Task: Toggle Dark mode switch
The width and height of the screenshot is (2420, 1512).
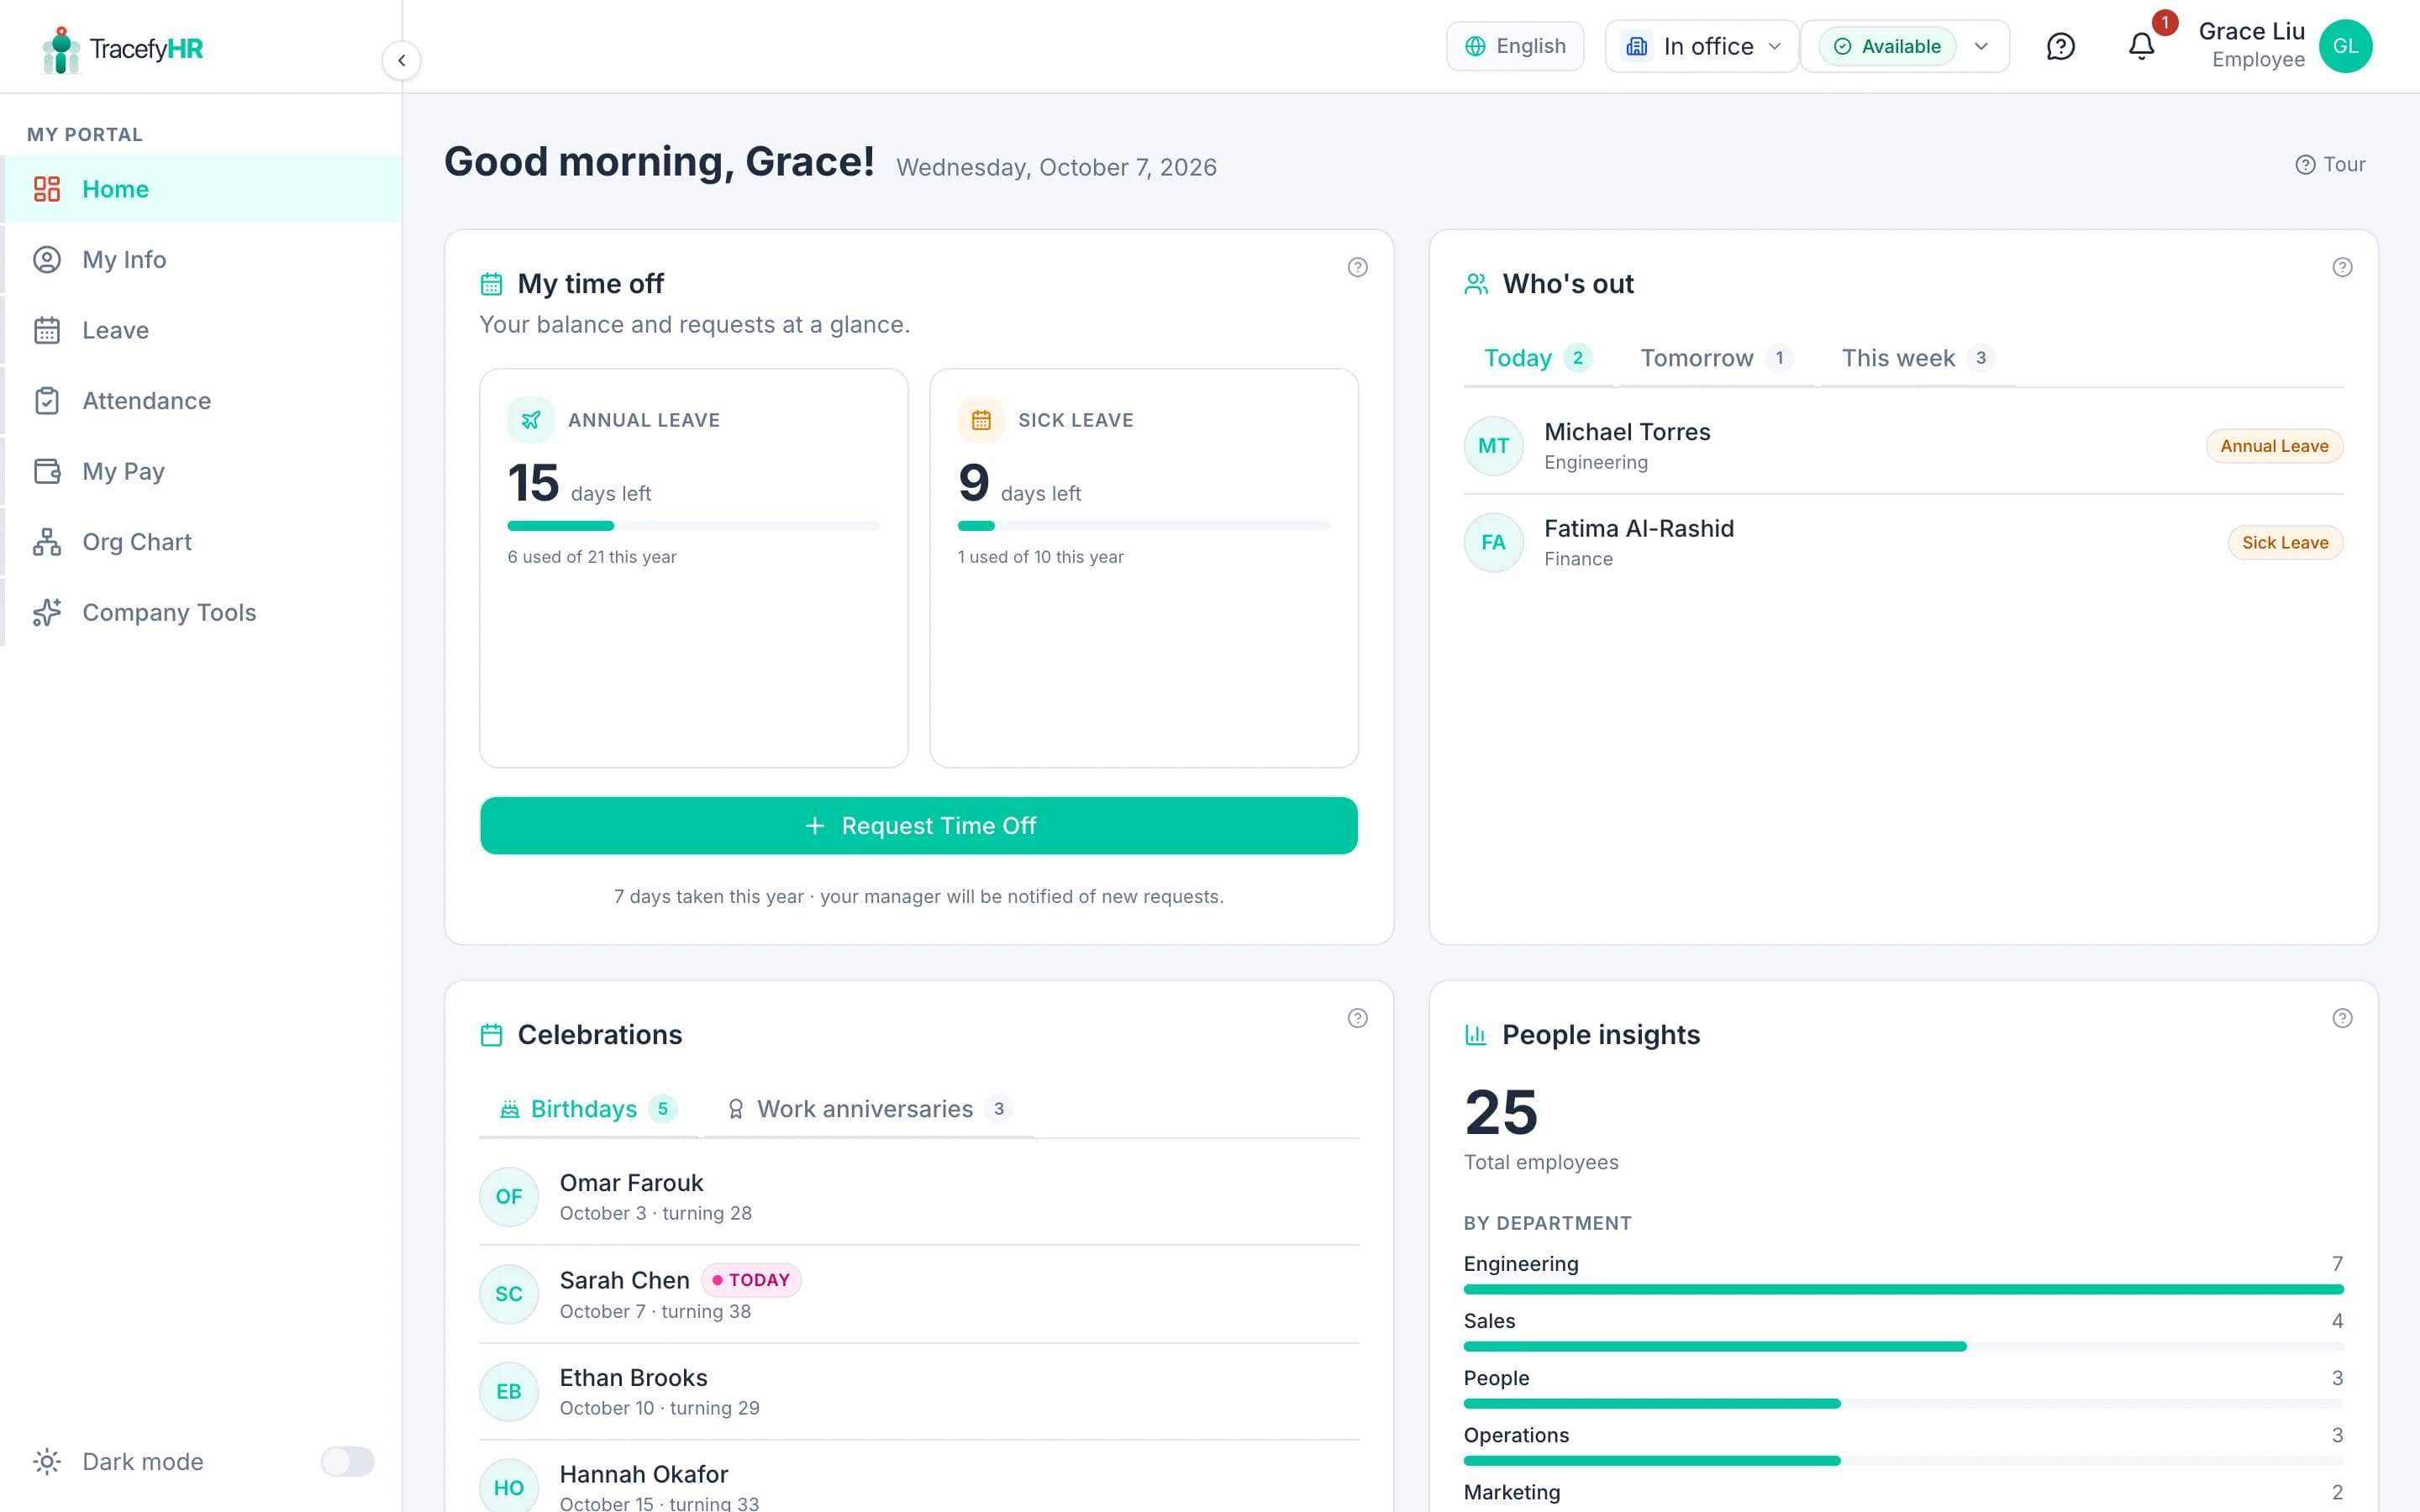Action: pyautogui.click(x=347, y=1461)
